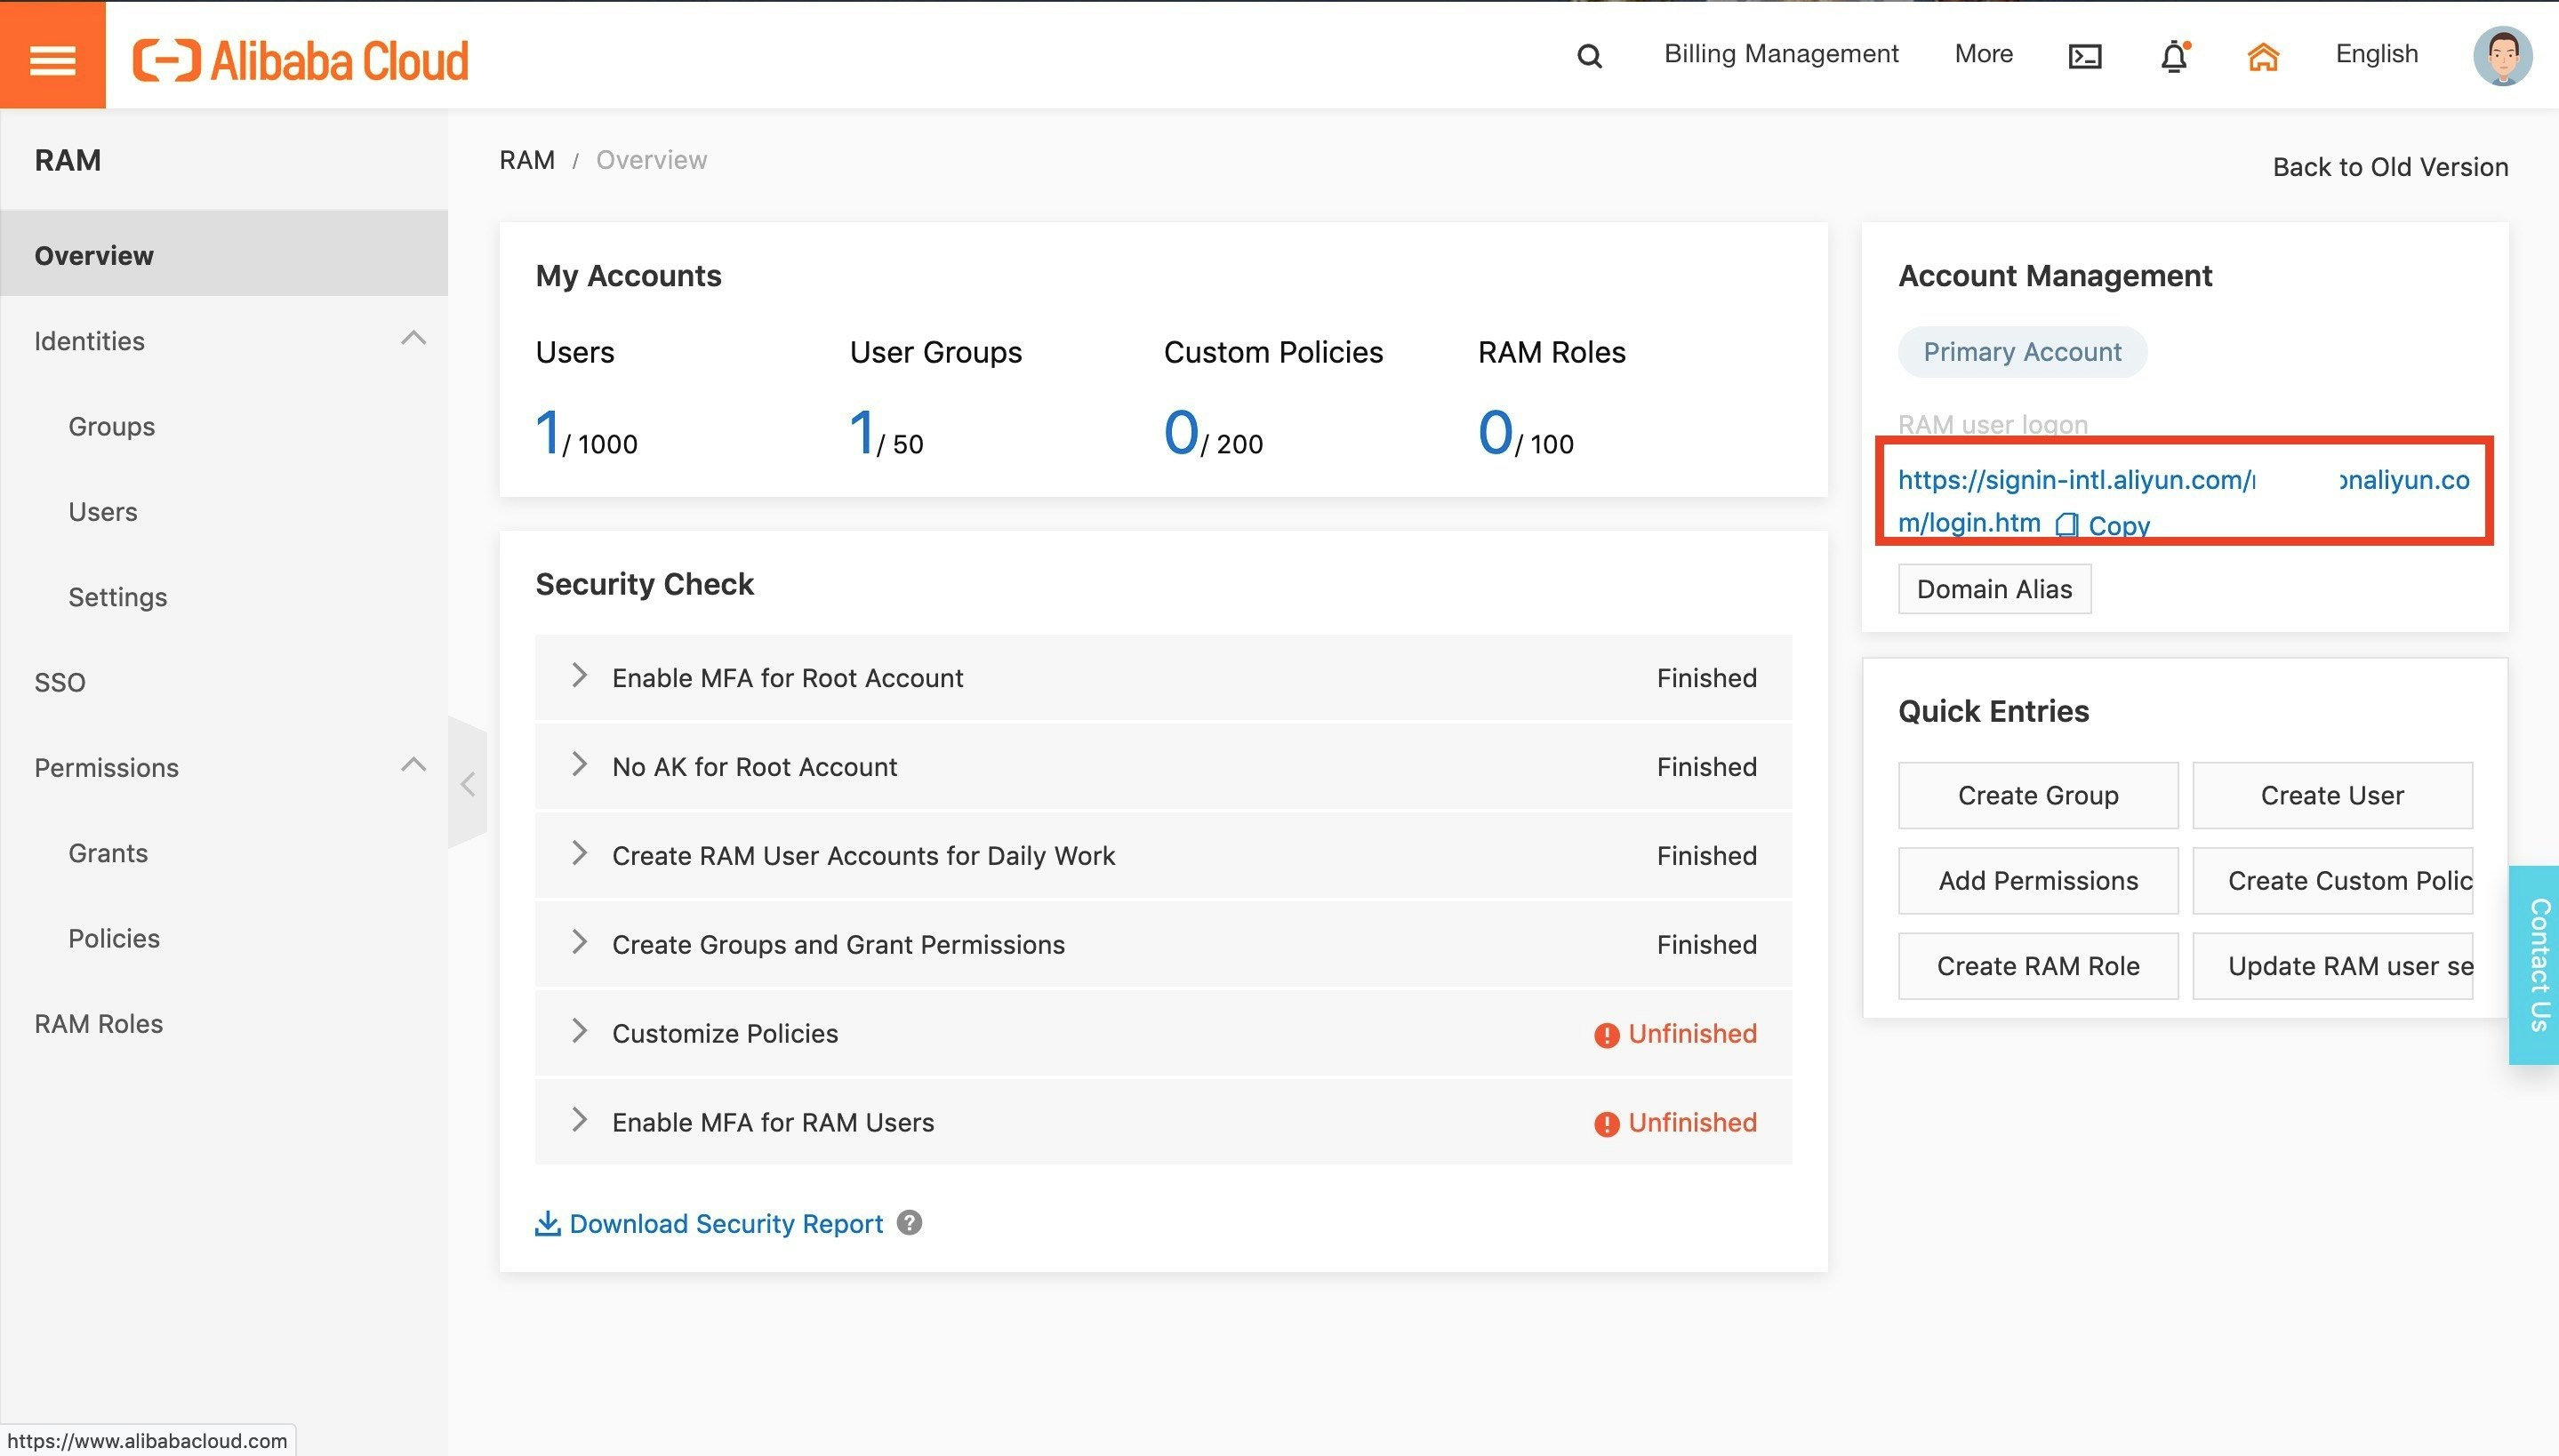The image size is (2559, 1456).
Task: Open Grants in the sidebar
Action: coord(108,853)
